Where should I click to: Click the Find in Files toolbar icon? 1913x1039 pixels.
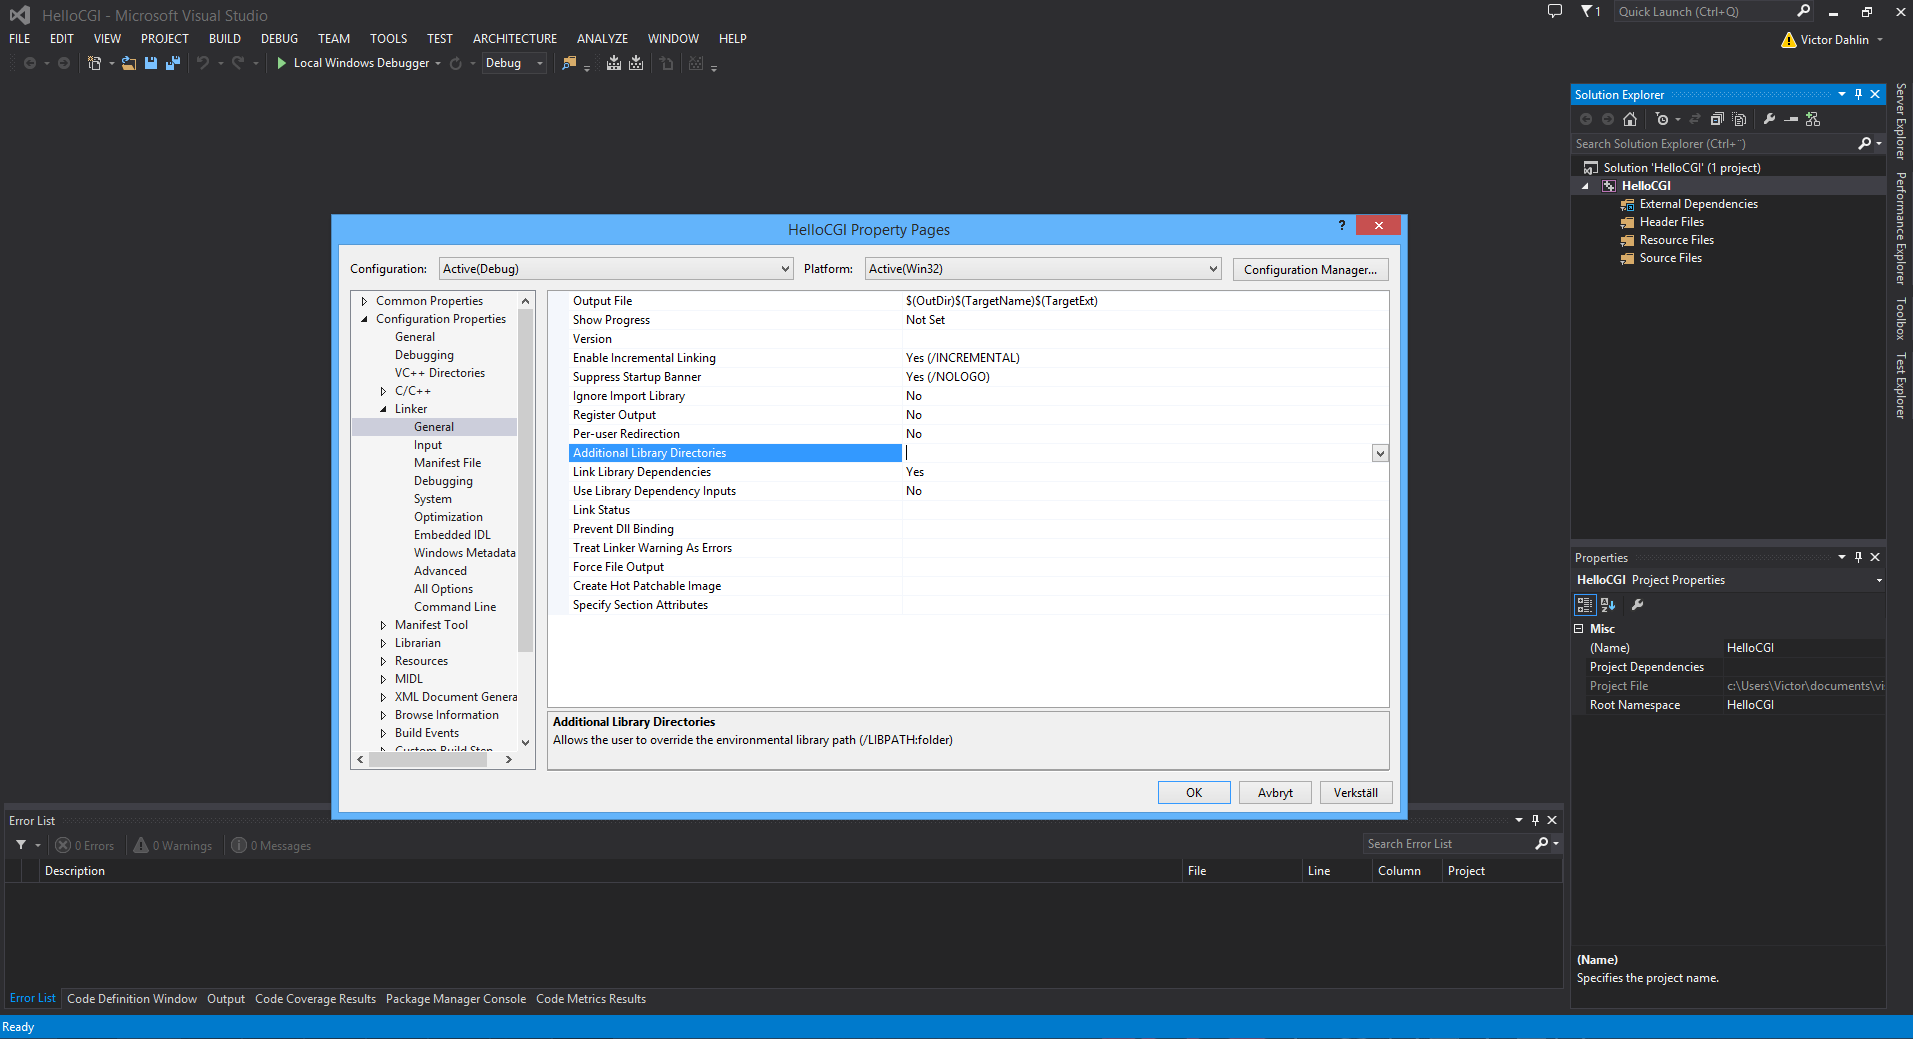click(x=569, y=63)
